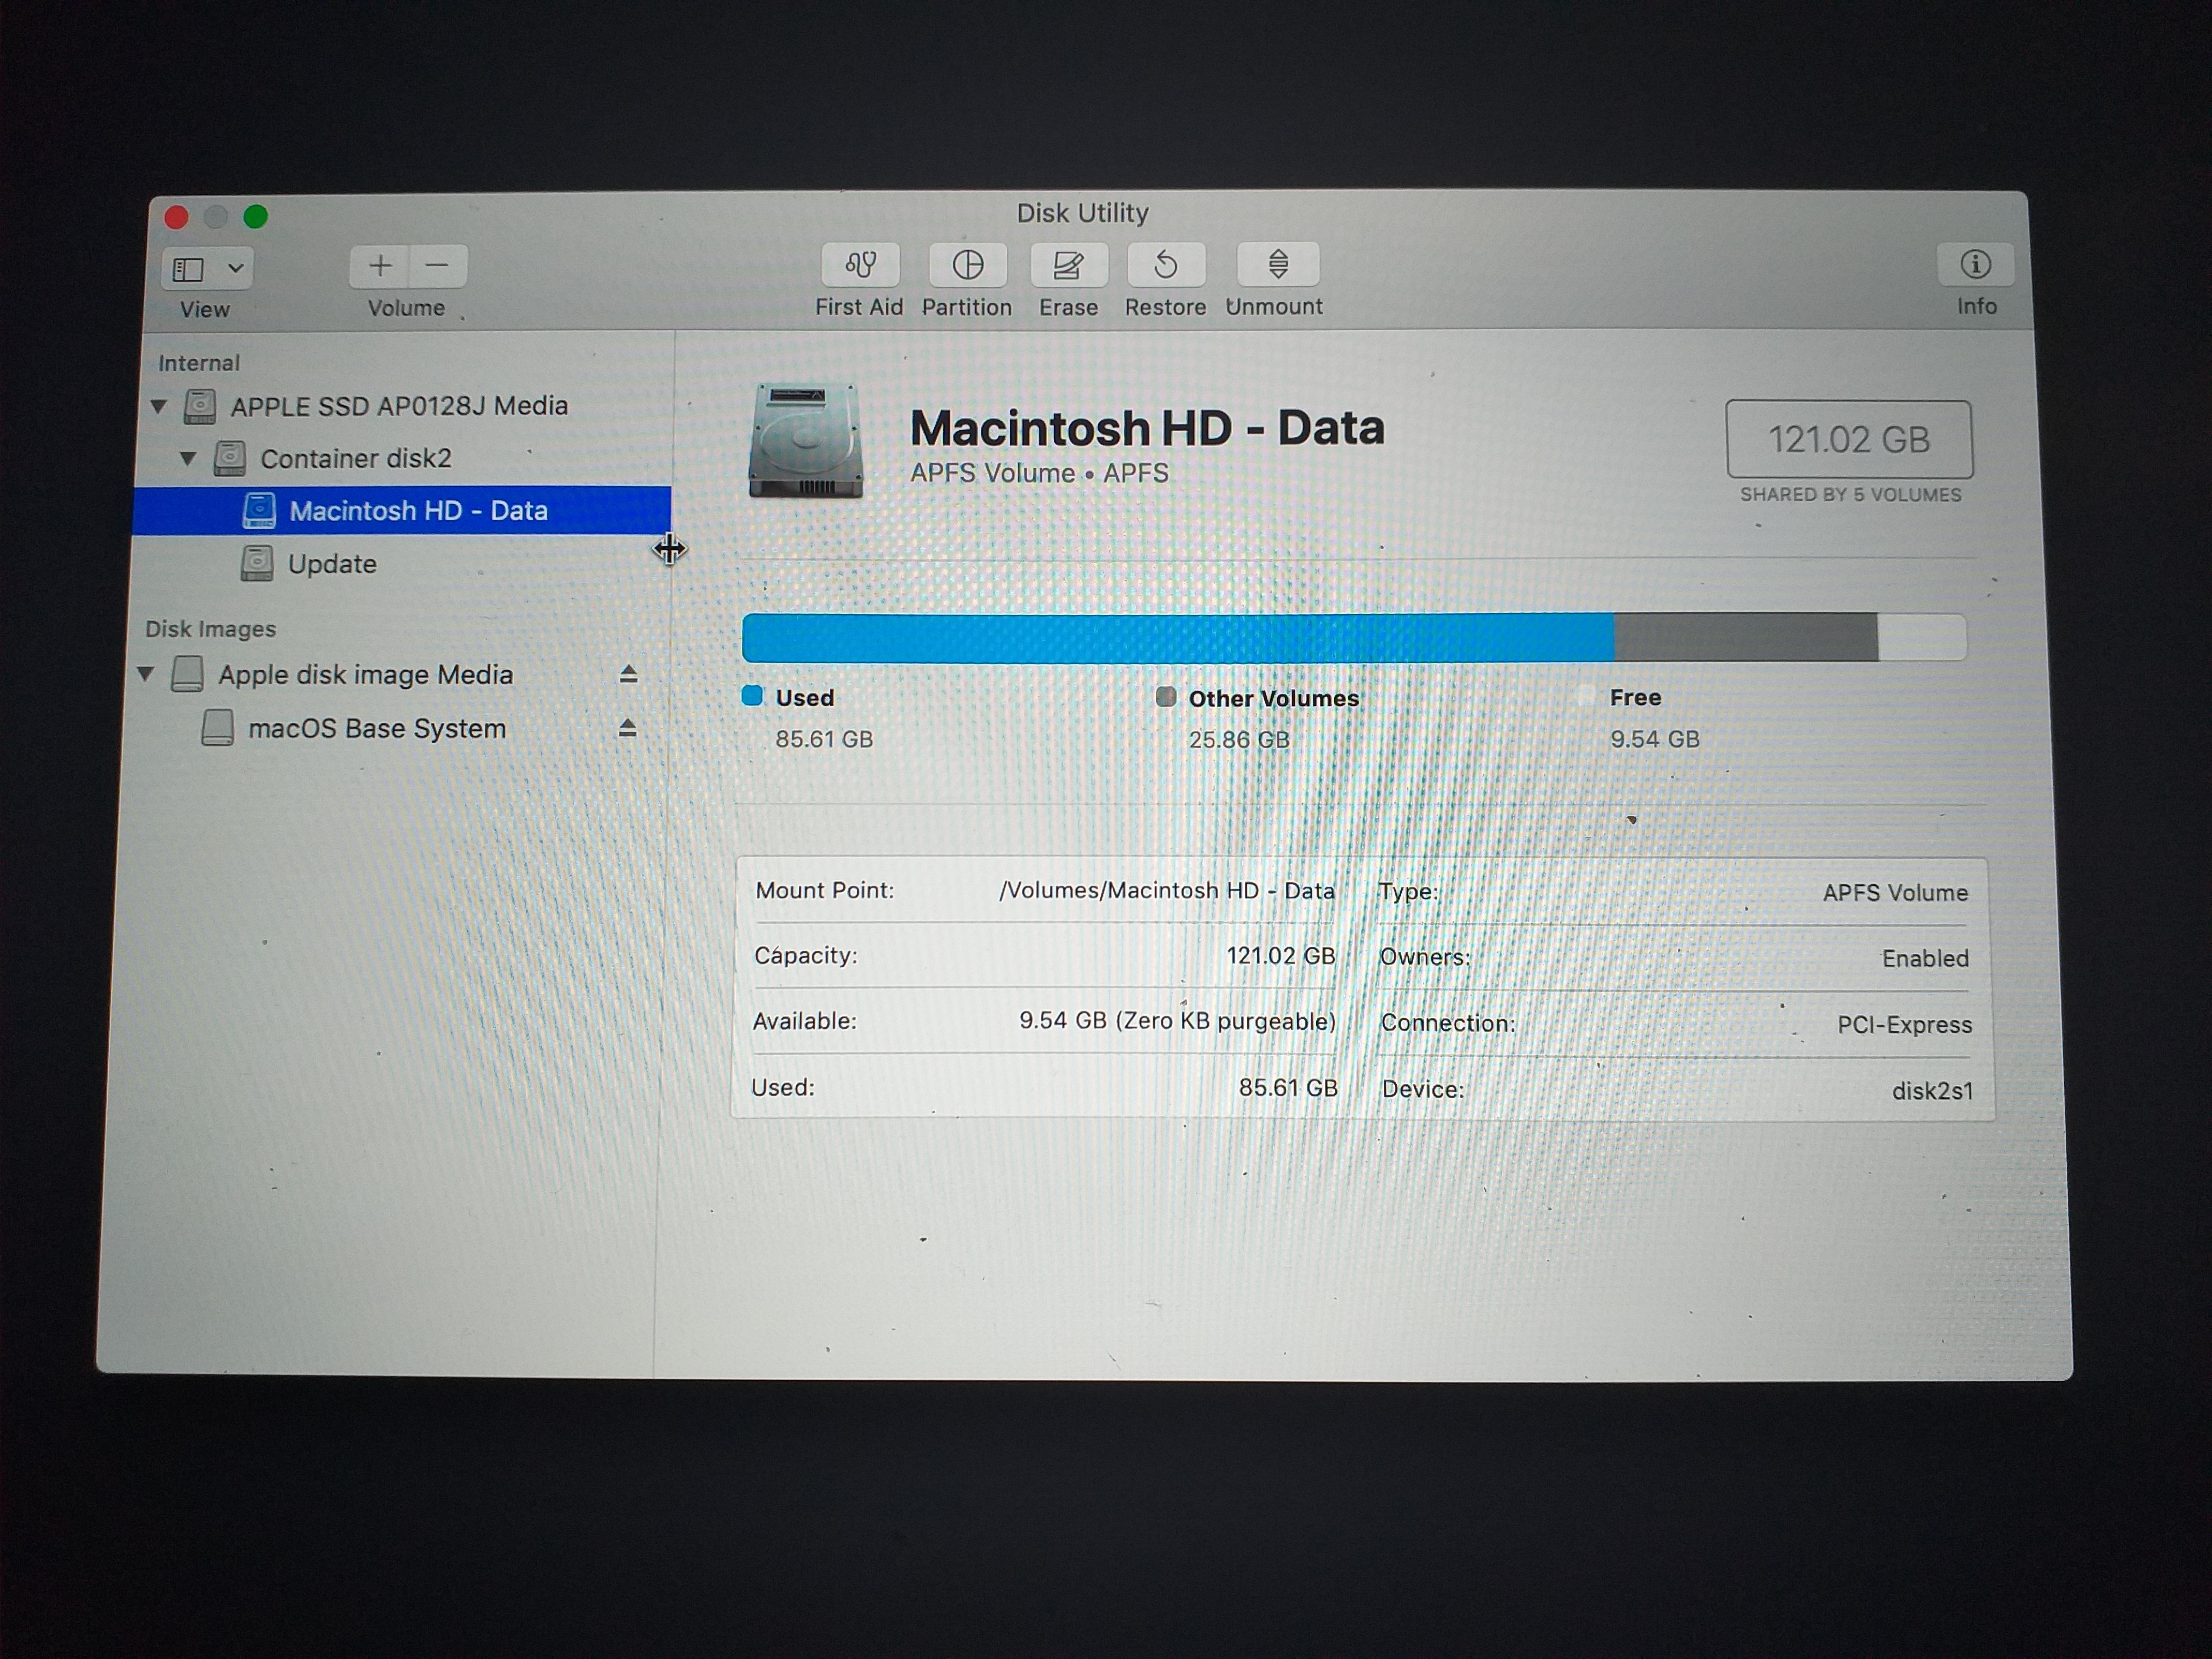Collapse Apple disk image Media tree
Screen dimensions: 2212x1659
coord(146,674)
